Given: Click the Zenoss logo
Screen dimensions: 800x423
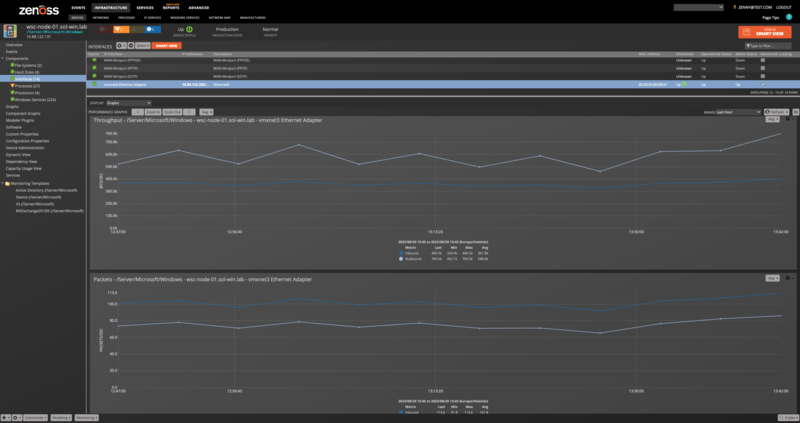Looking at the screenshot, I should [39, 10].
